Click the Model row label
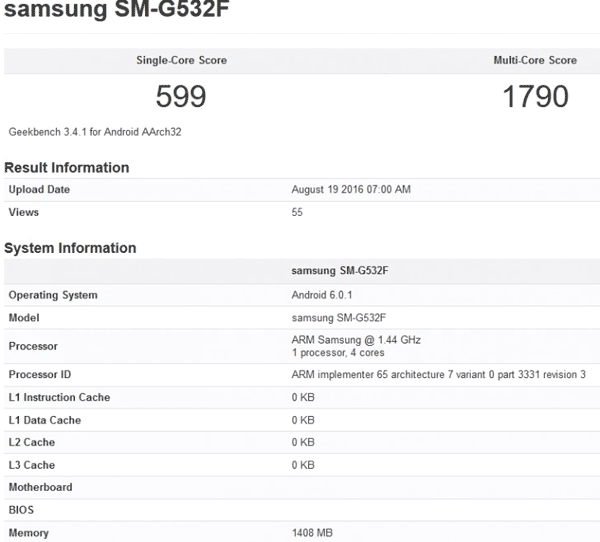The height and width of the screenshot is (542, 600). (x=25, y=317)
